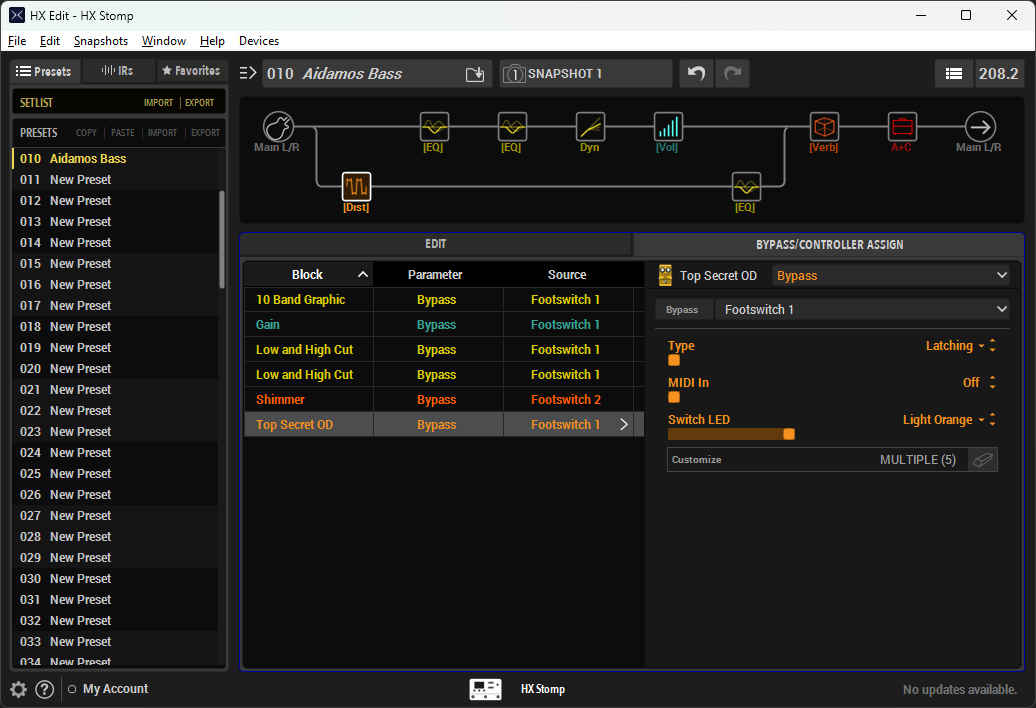
Task: Sort by the Block column header
Action: pos(308,274)
